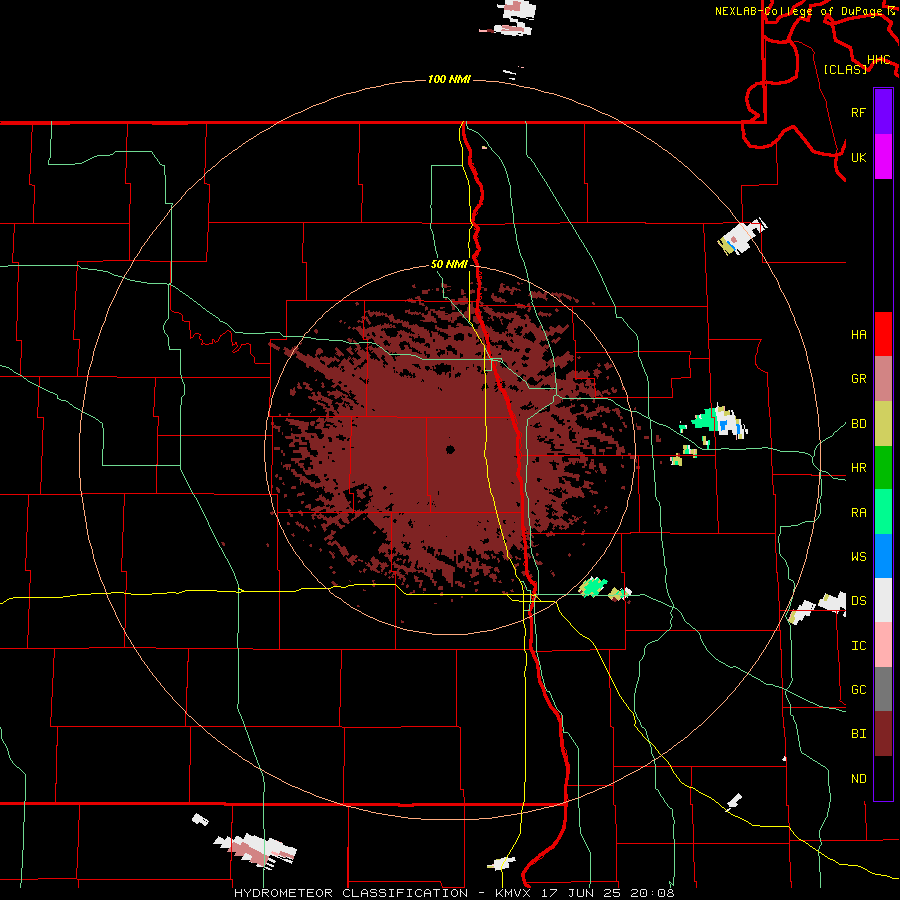Click the 20:08 timestamp text
Screen dimensions: 900x900
click(652, 893)
